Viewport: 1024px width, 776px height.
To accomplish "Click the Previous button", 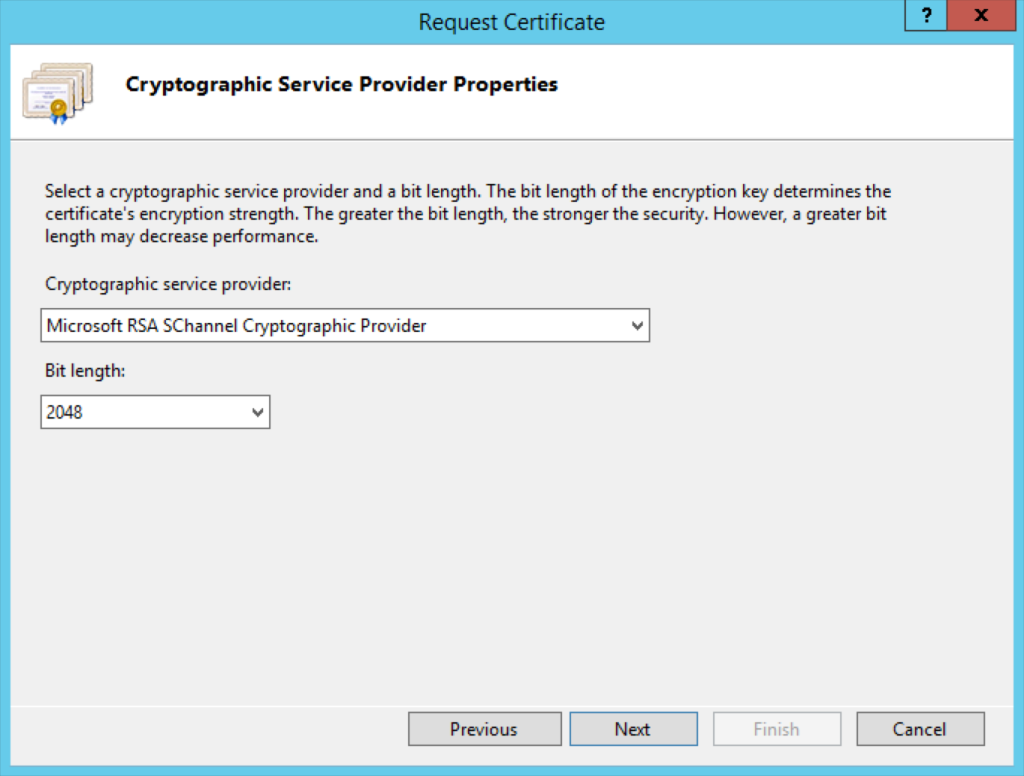I will 484,728.
